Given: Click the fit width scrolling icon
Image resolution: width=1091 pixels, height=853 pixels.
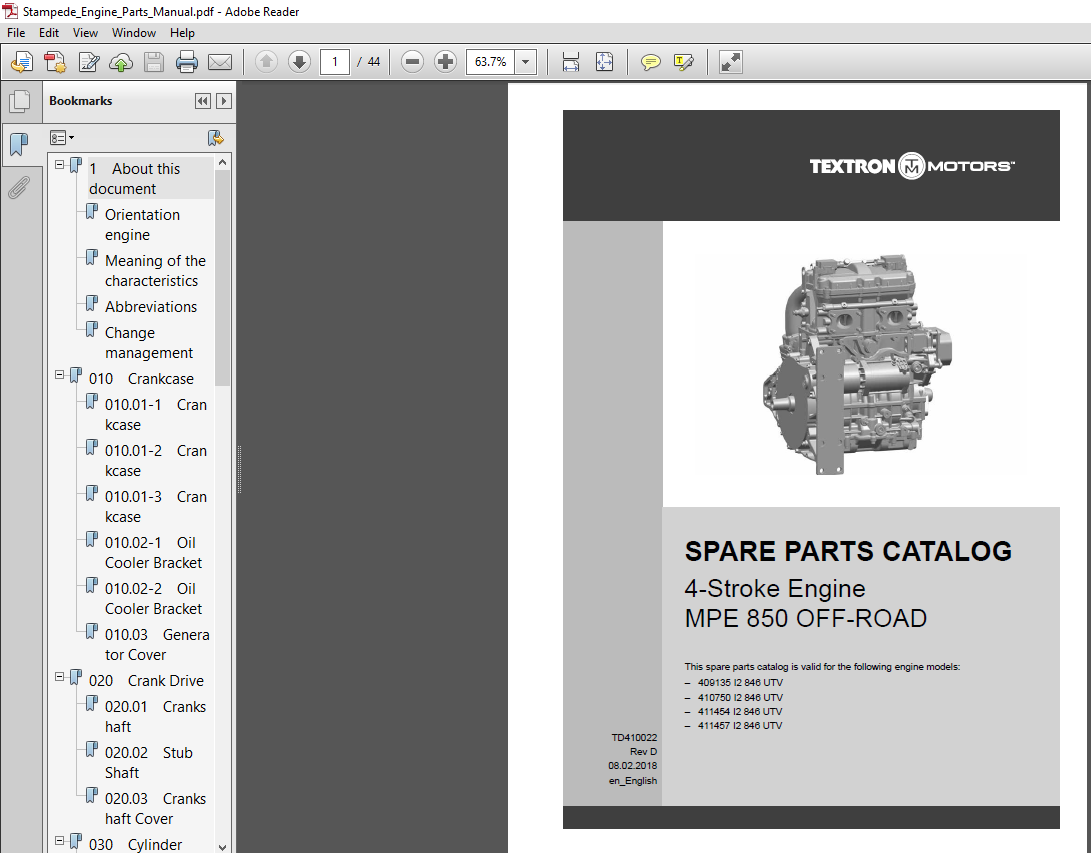Looking at the screenshot, I should pos(571,62).
